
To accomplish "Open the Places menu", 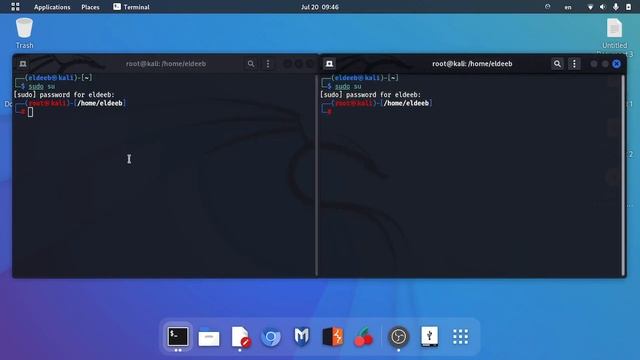I will 90,7.
